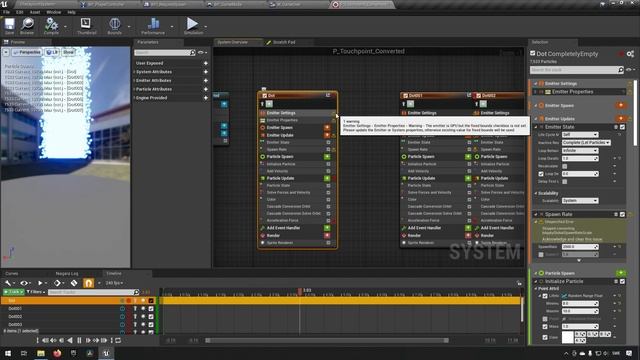Pause the timeline playback

[79, 340]
